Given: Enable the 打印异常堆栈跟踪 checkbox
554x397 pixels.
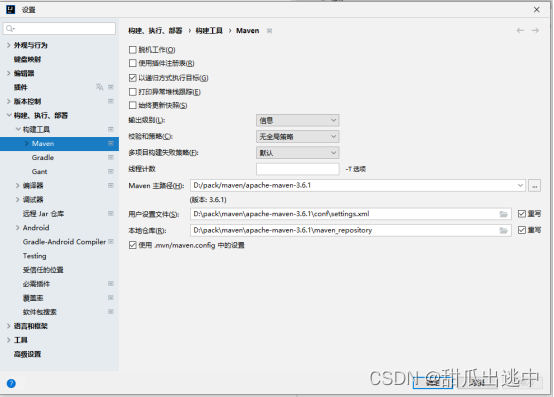Looking at the screenshot, I should point(133,92).
